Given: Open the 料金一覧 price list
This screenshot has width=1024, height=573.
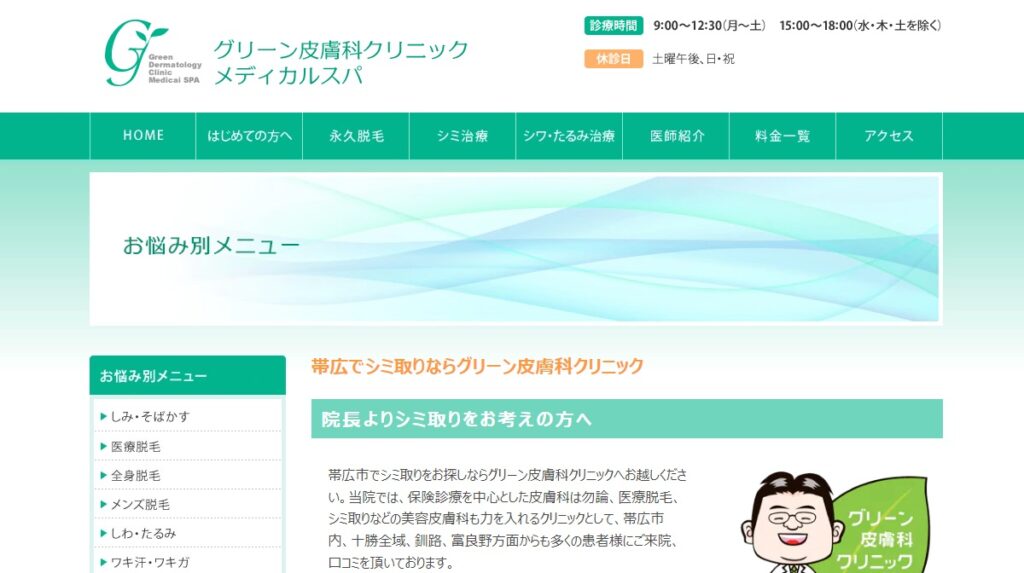Looking at the screenshot, I should (782, 136).
